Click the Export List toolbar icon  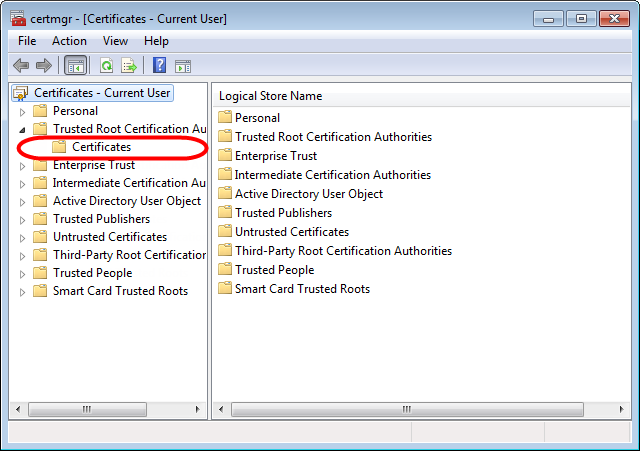[128, 66]
